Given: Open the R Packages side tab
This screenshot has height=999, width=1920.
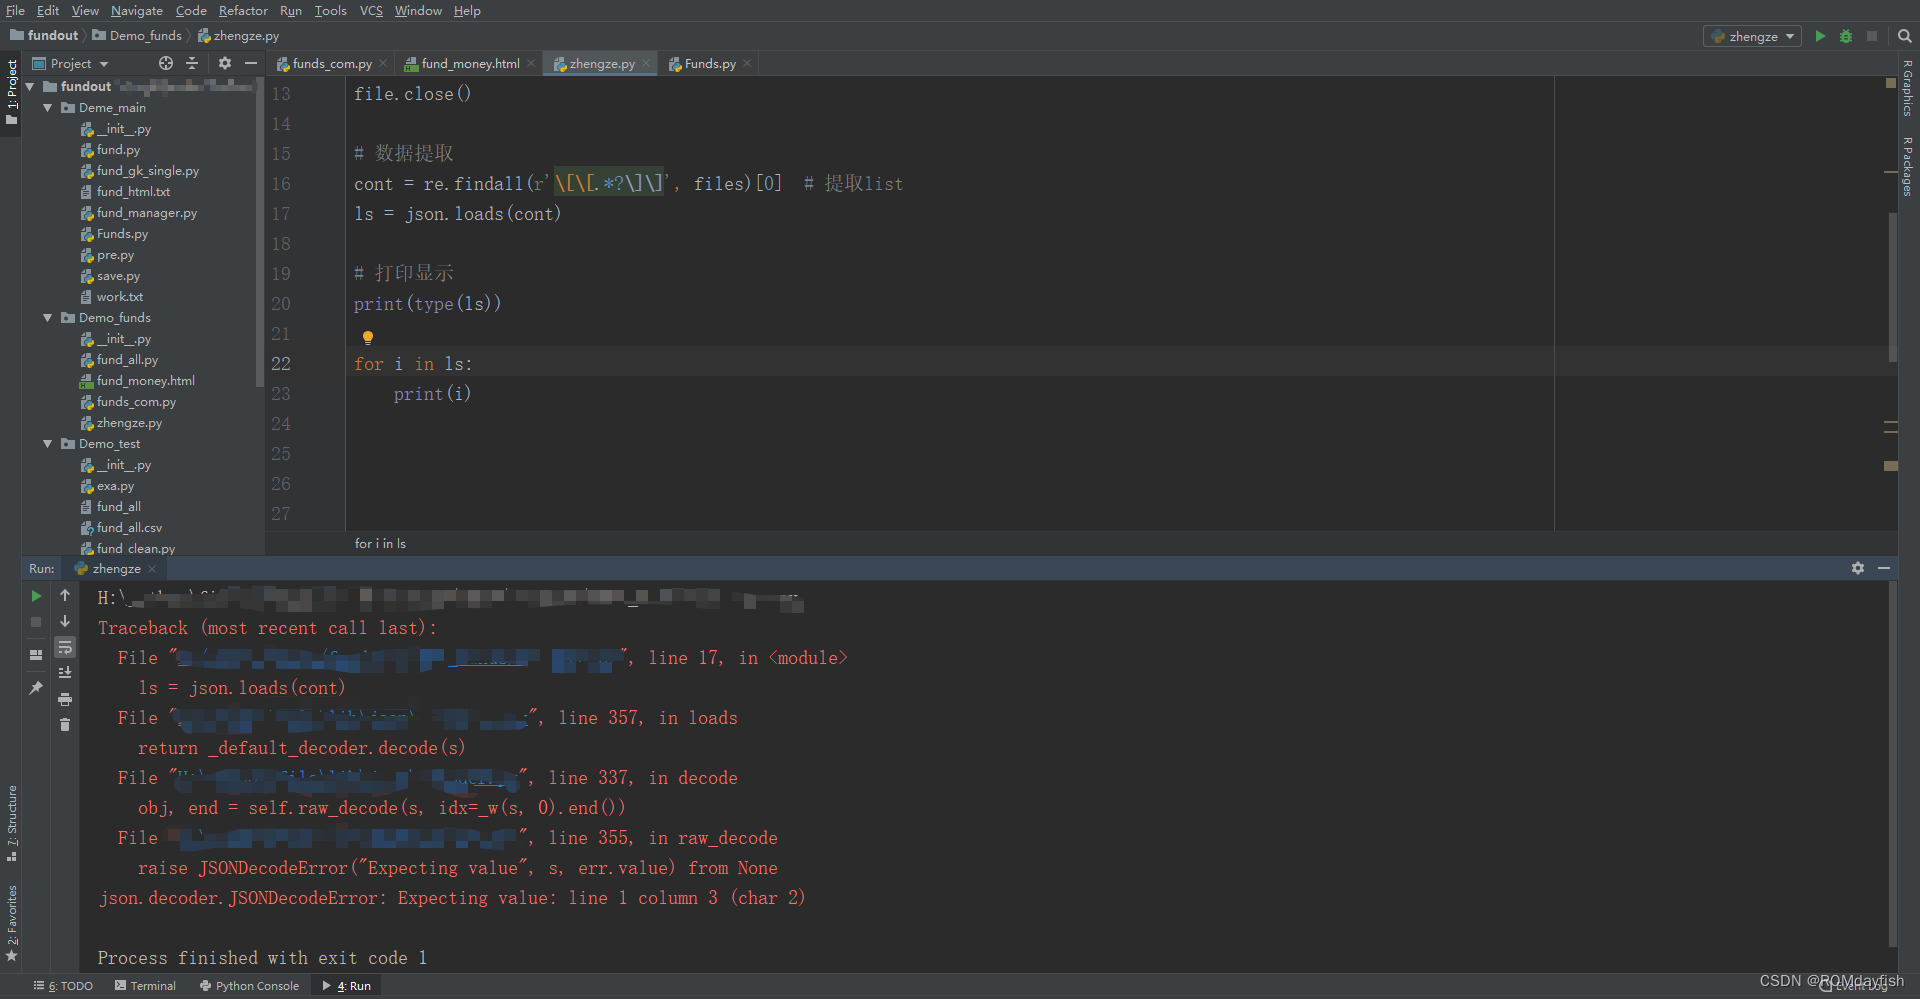Looking at the screenshot, I should [x=1908, y=166].
